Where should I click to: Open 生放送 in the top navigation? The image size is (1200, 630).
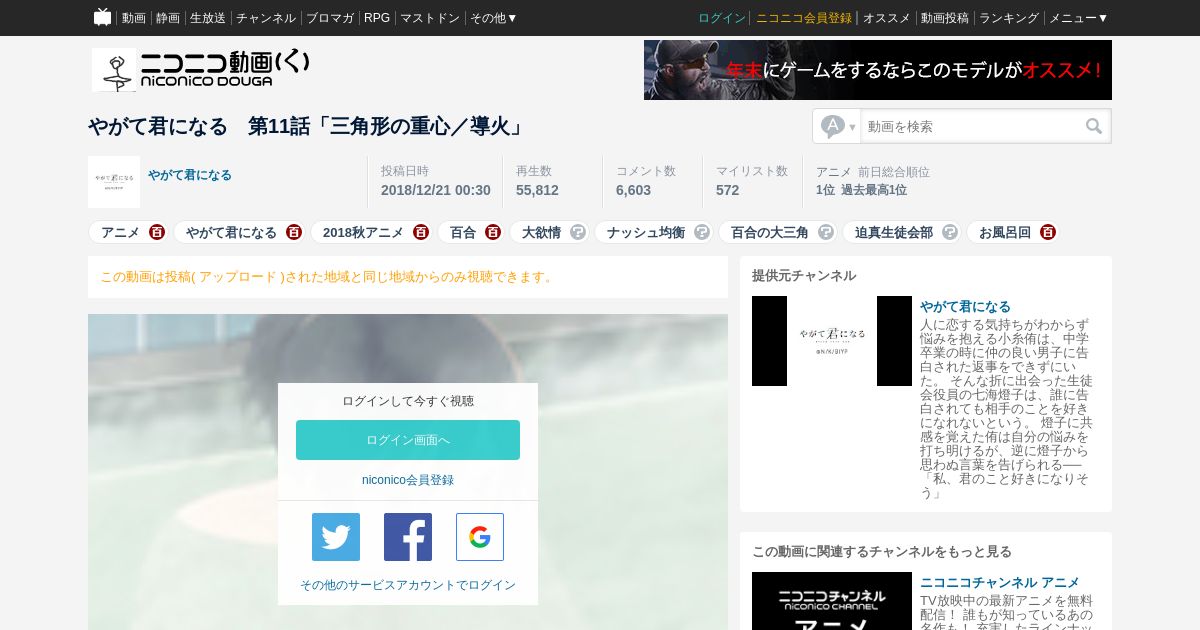208,18
